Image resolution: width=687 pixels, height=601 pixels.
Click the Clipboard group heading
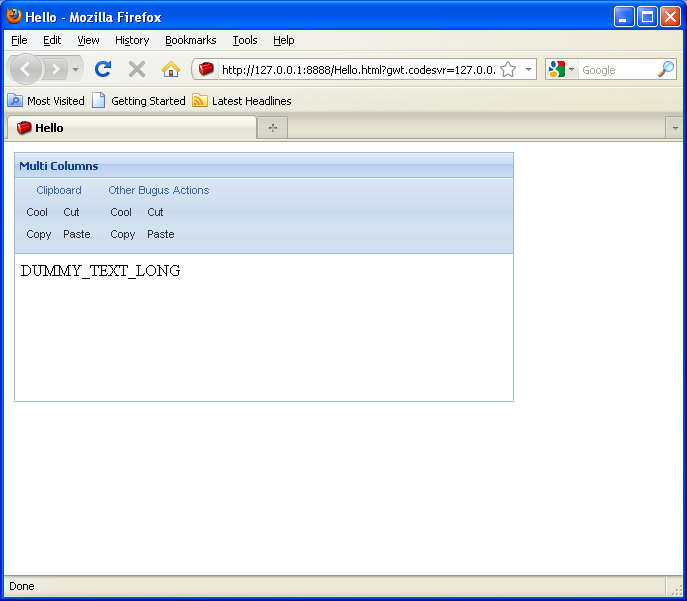point(59,190)
